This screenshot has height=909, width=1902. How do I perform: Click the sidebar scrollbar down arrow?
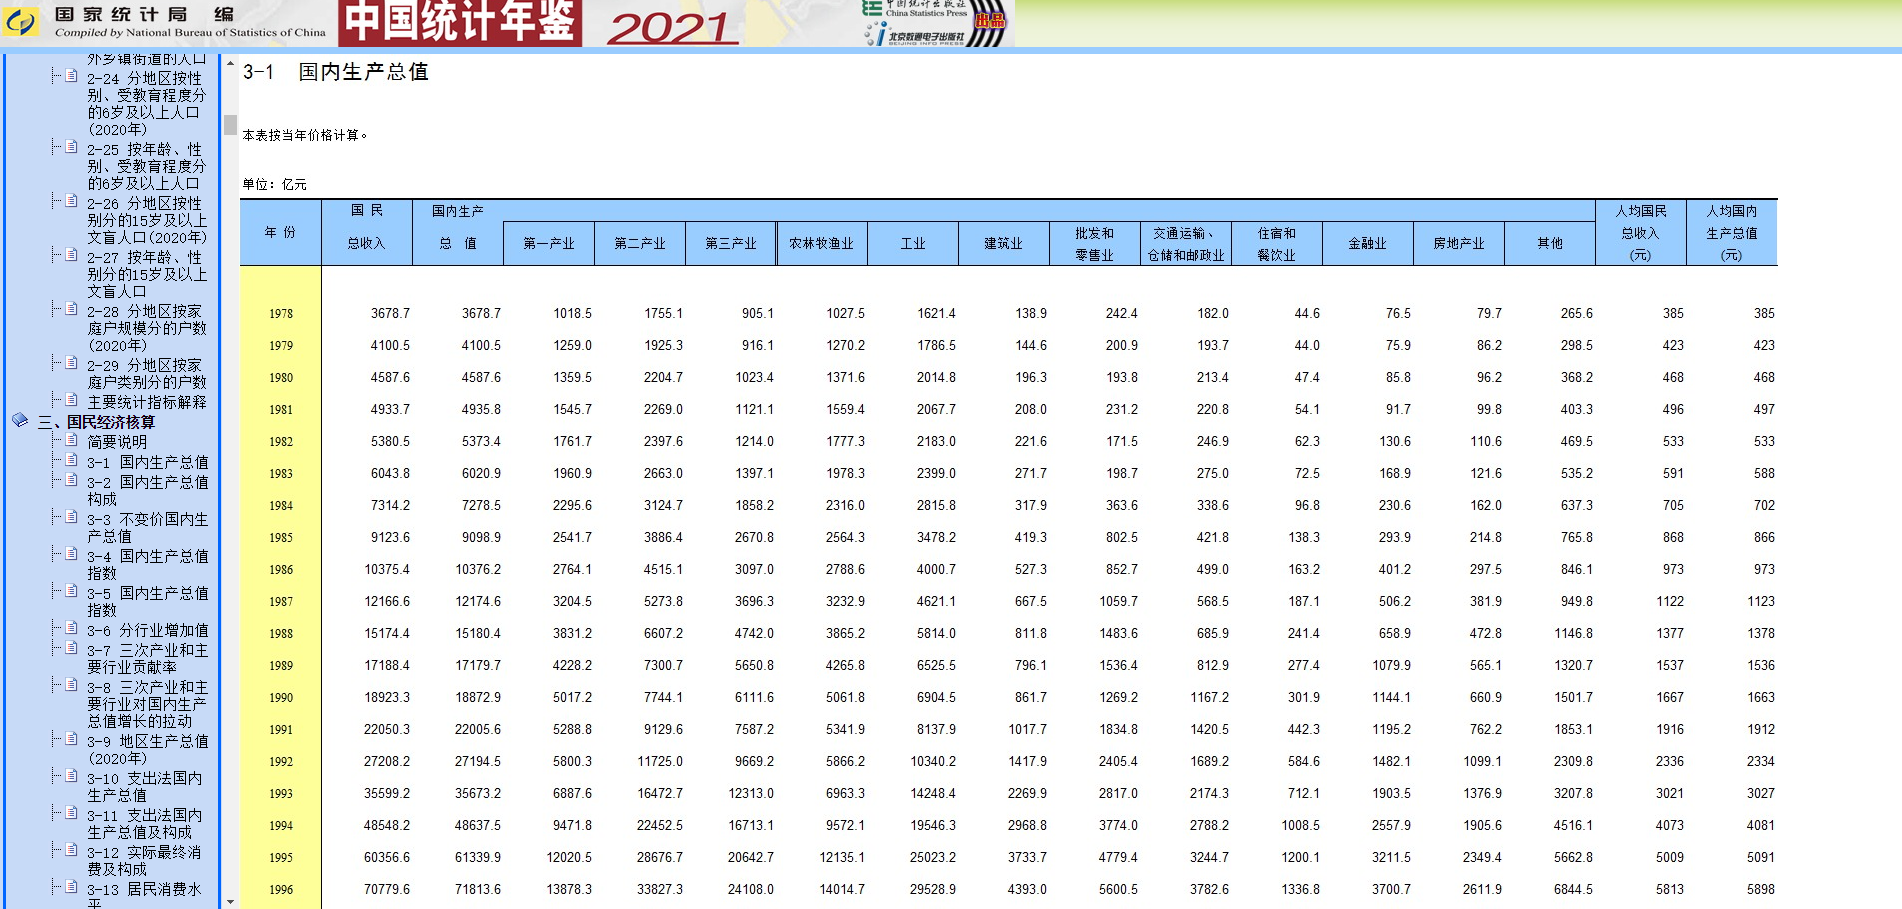(x=230, y=901)
